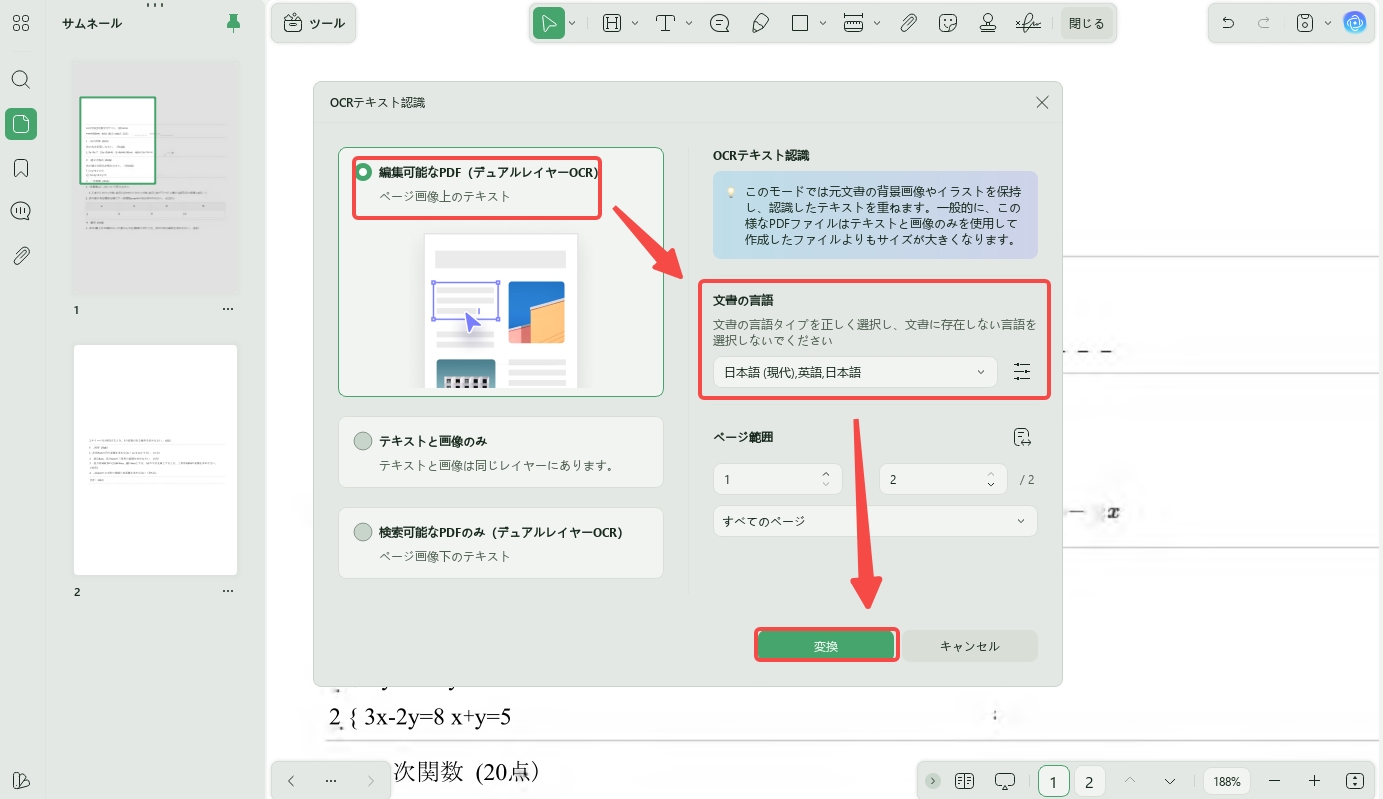
Task: Select the 検索可能なPDFのみ radio option
Action: pyautogui.click(x=363, y=532)
